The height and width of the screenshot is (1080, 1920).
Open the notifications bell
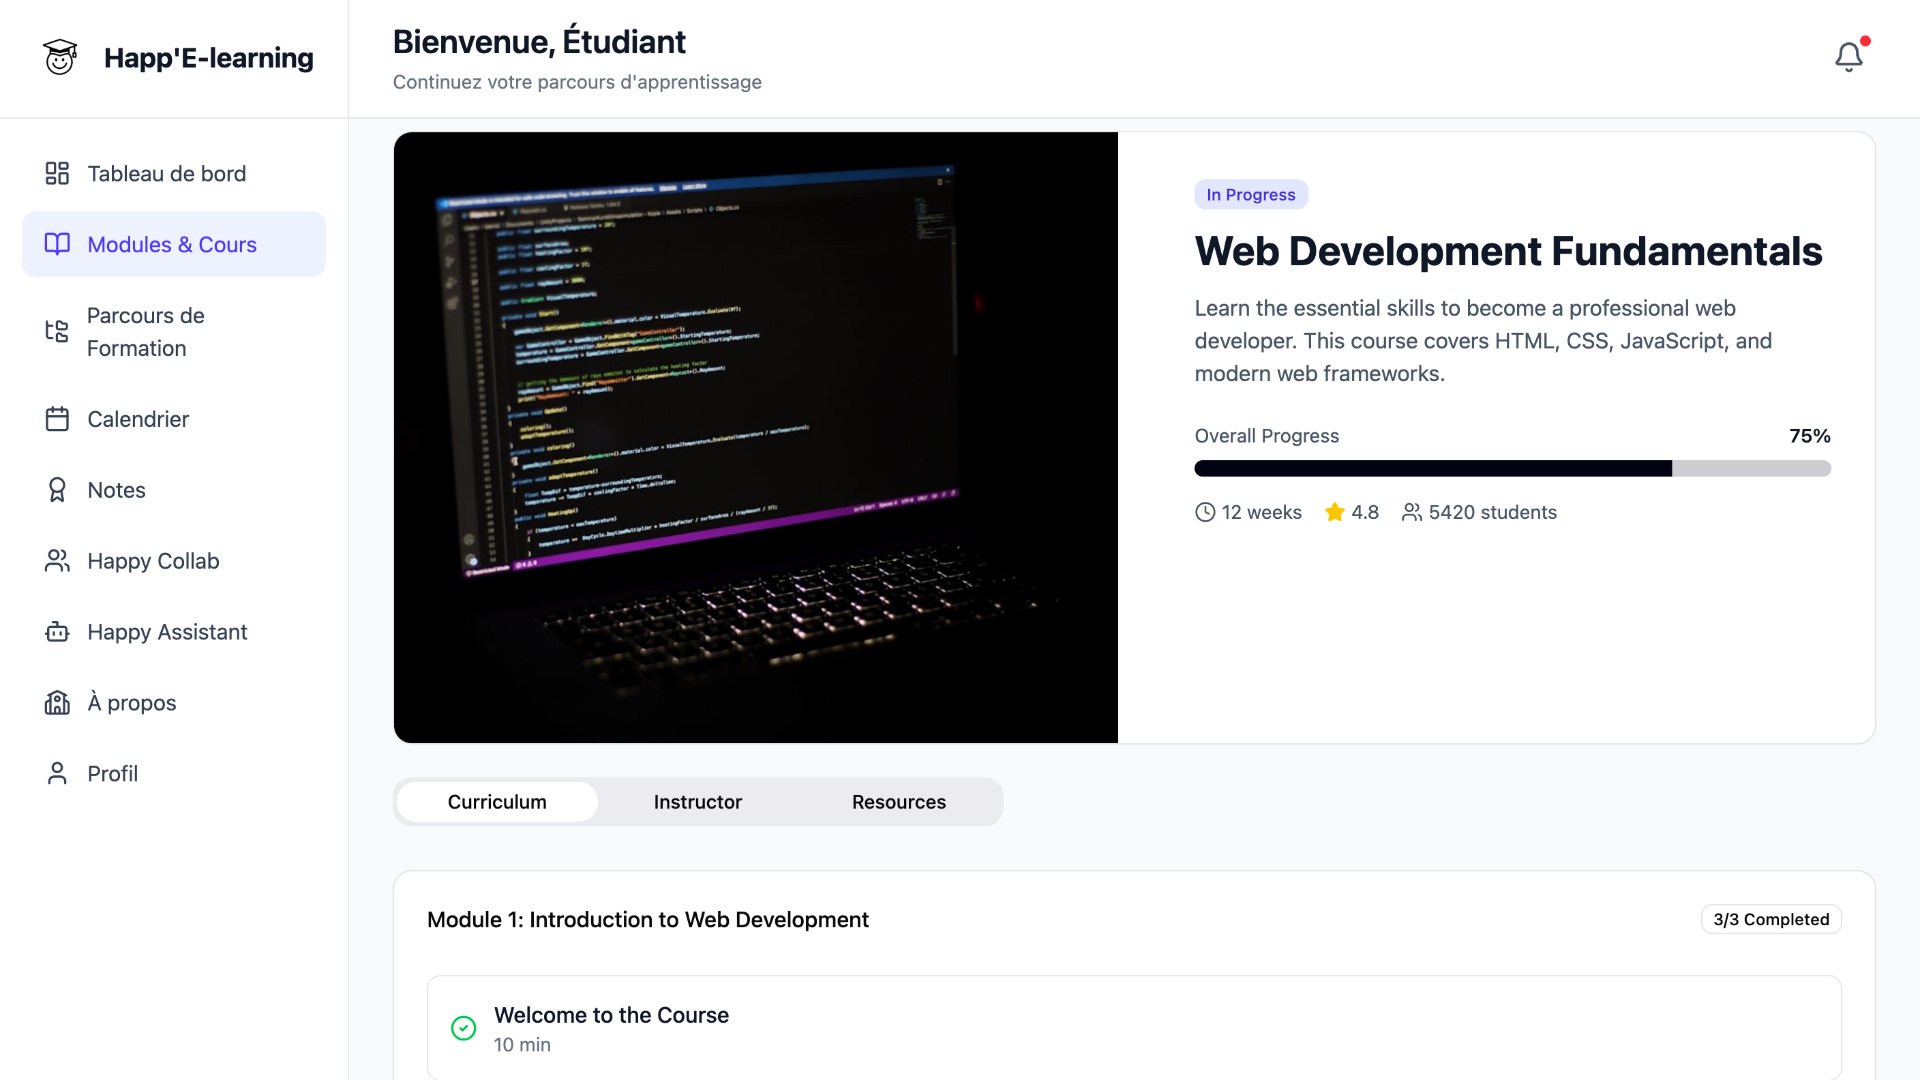pos(1849,57)
